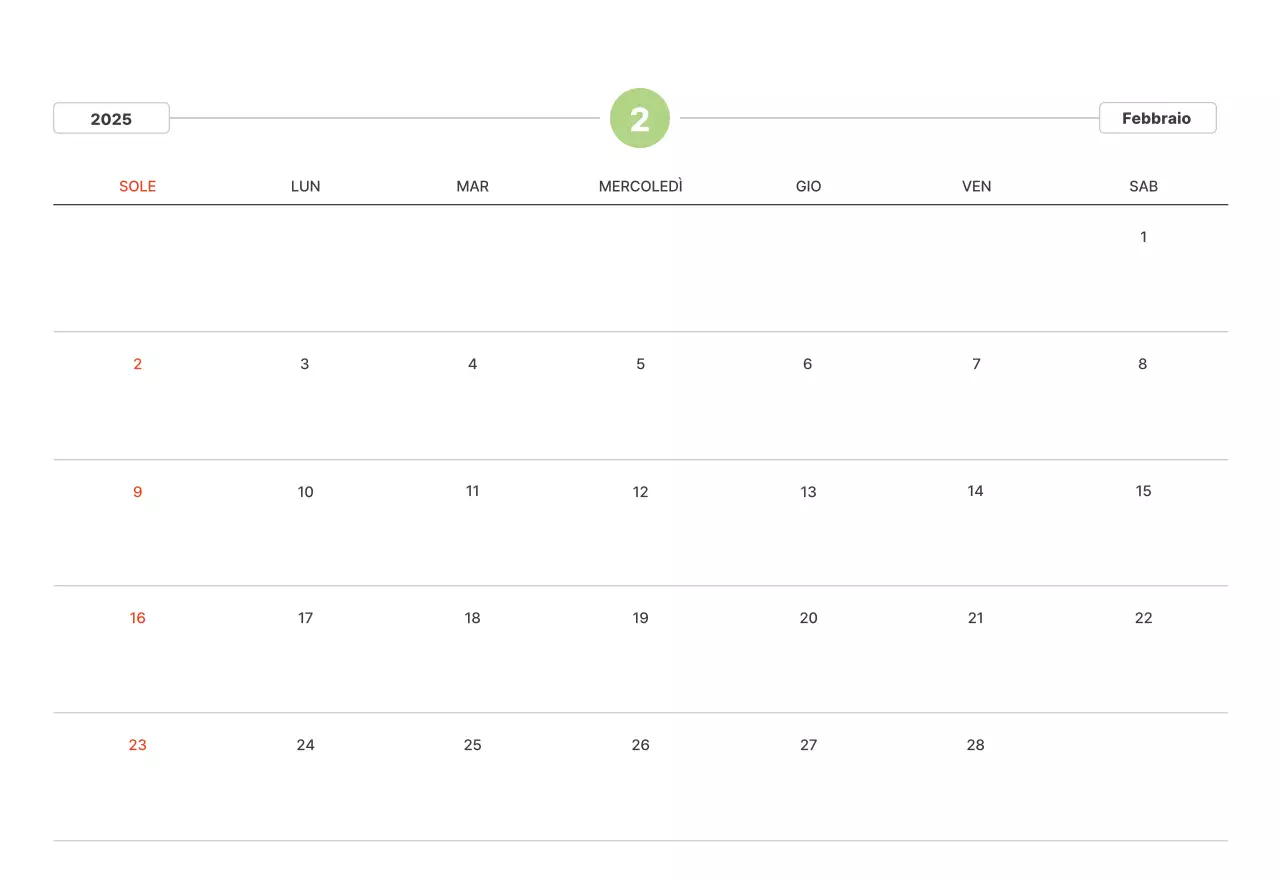Click red Sunday date 23
Screen dimensions: 1280x880
[138, 745]
